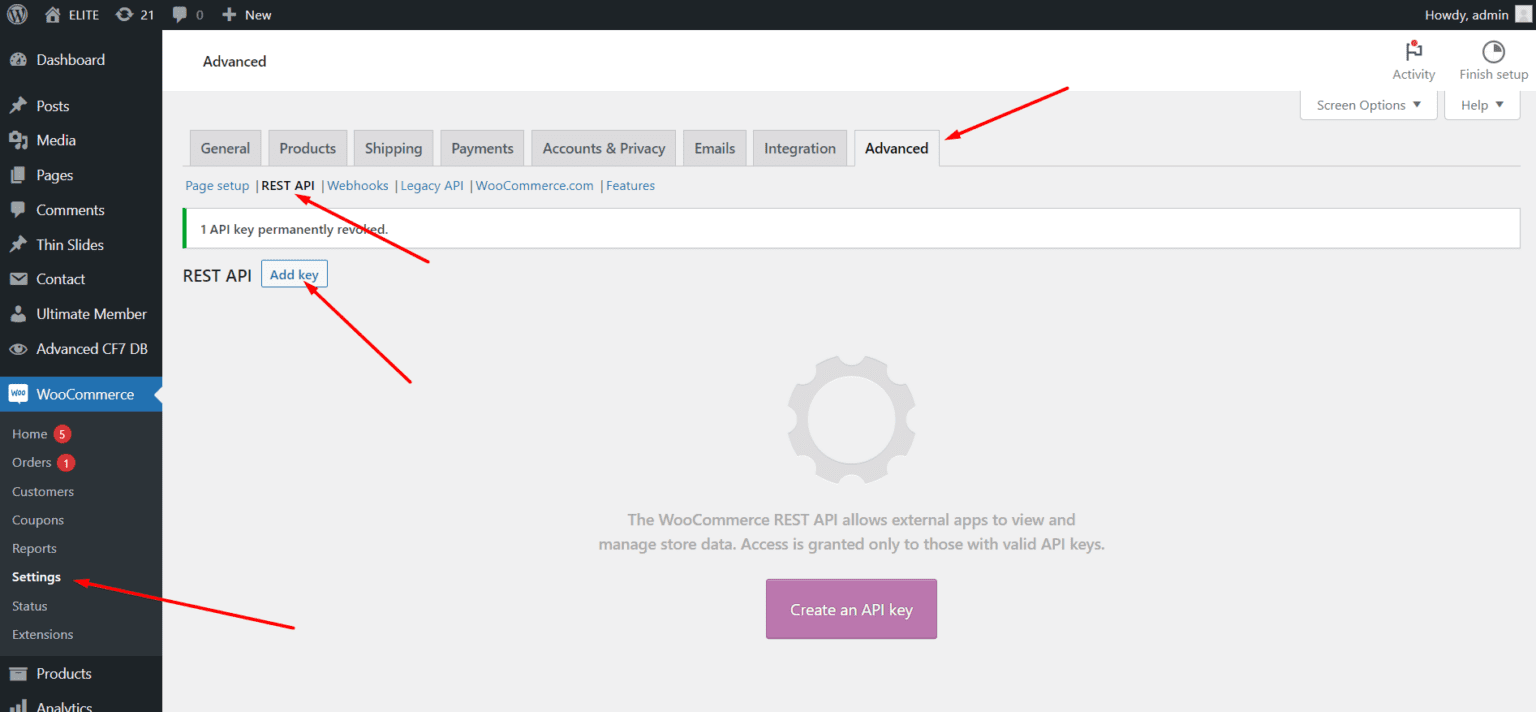Open WooCommerce Customers submenu item

43,492
